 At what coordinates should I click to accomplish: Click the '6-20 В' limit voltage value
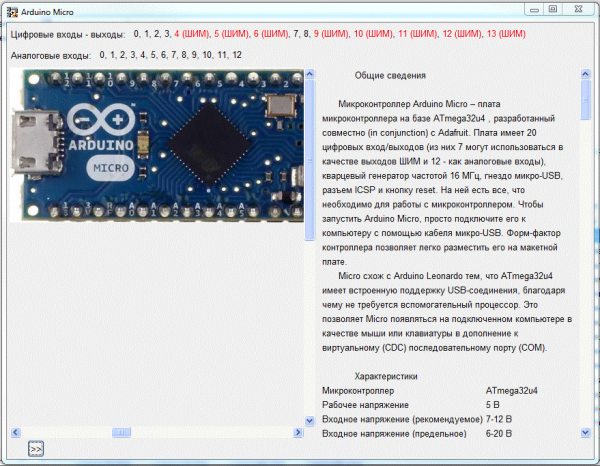click(499, 434)
